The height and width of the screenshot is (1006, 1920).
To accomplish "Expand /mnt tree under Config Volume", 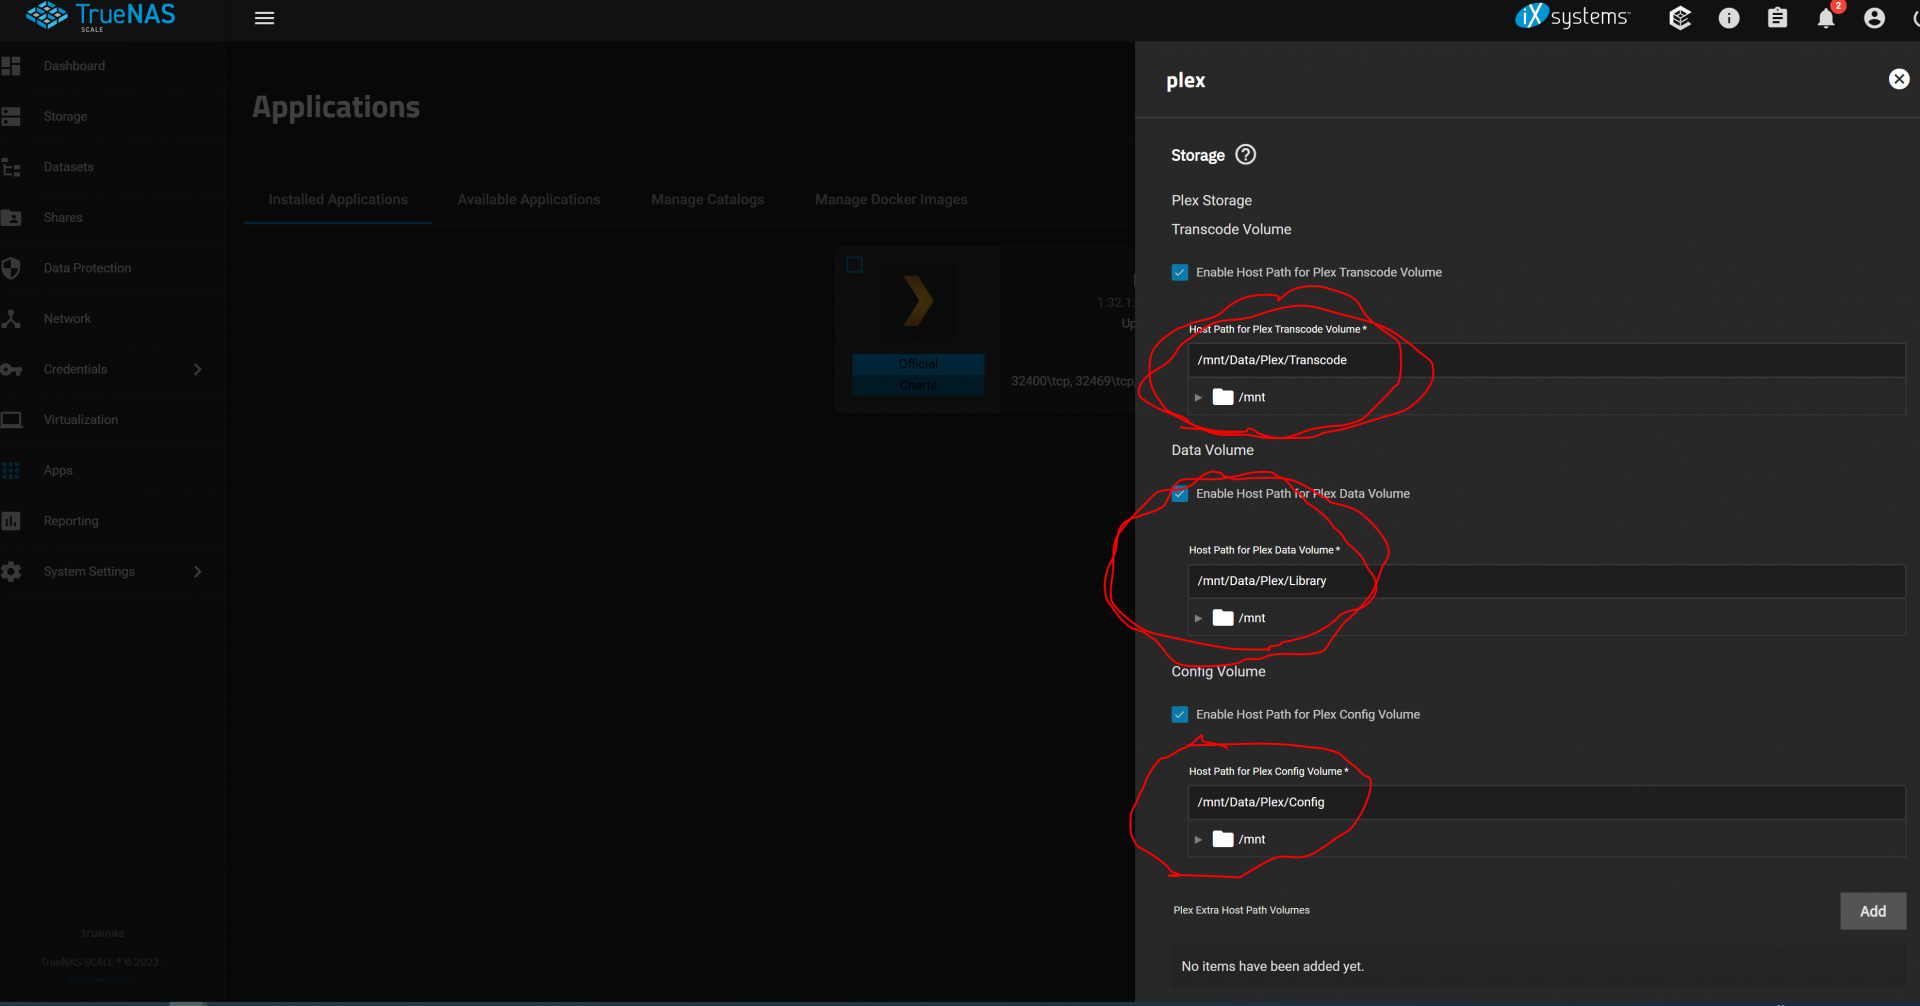I will click(1198, 840).
